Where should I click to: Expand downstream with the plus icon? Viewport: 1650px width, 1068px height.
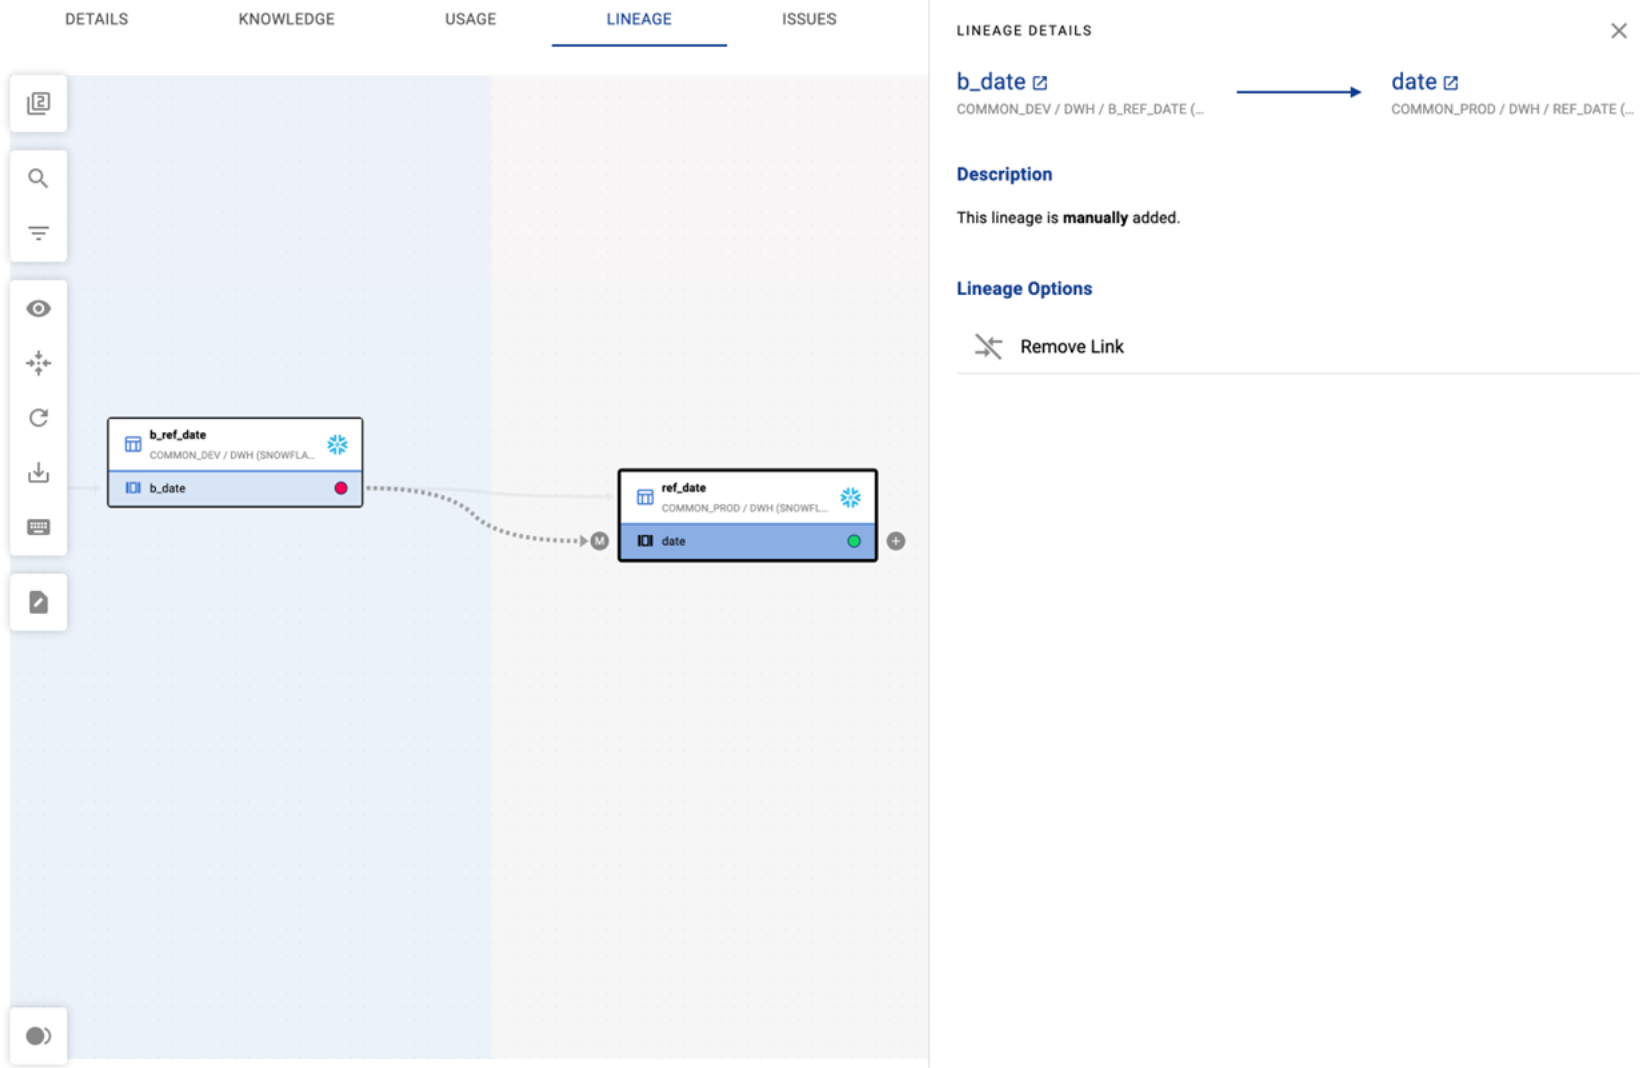tap(896, 541)
